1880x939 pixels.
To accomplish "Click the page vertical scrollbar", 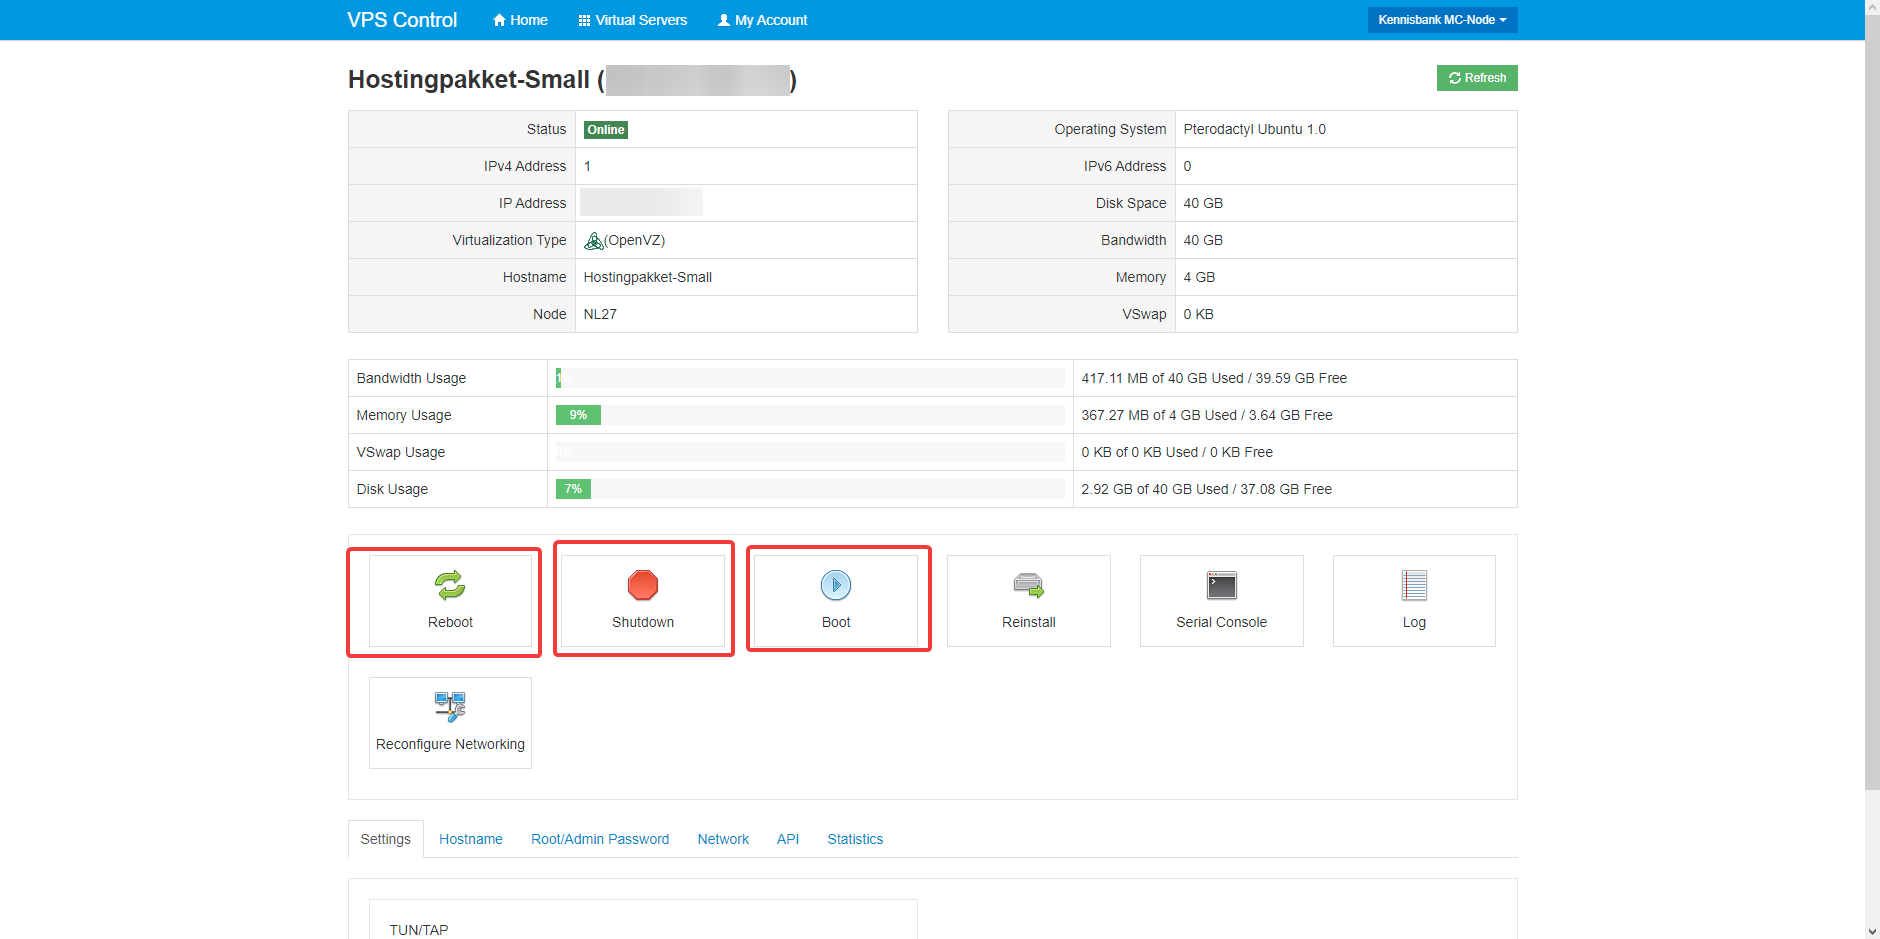I will coord(1872,400).
